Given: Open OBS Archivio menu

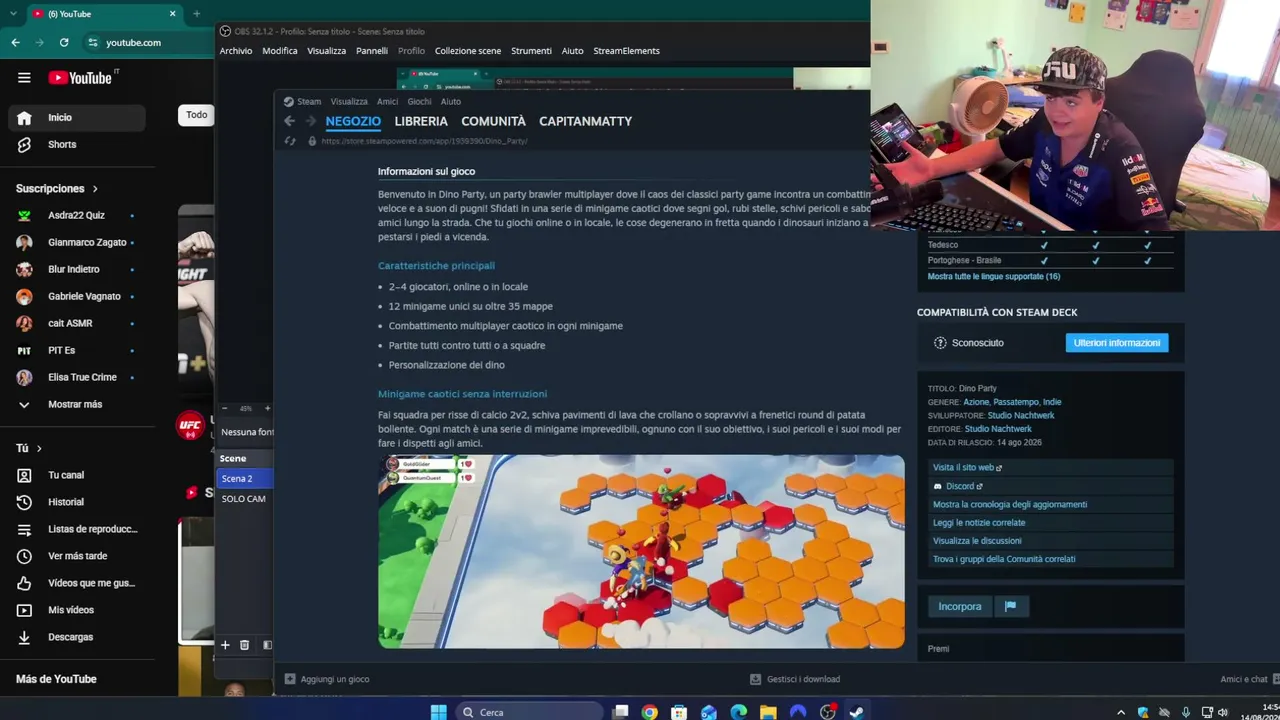Looking at the screenshot, I should 236,51.
